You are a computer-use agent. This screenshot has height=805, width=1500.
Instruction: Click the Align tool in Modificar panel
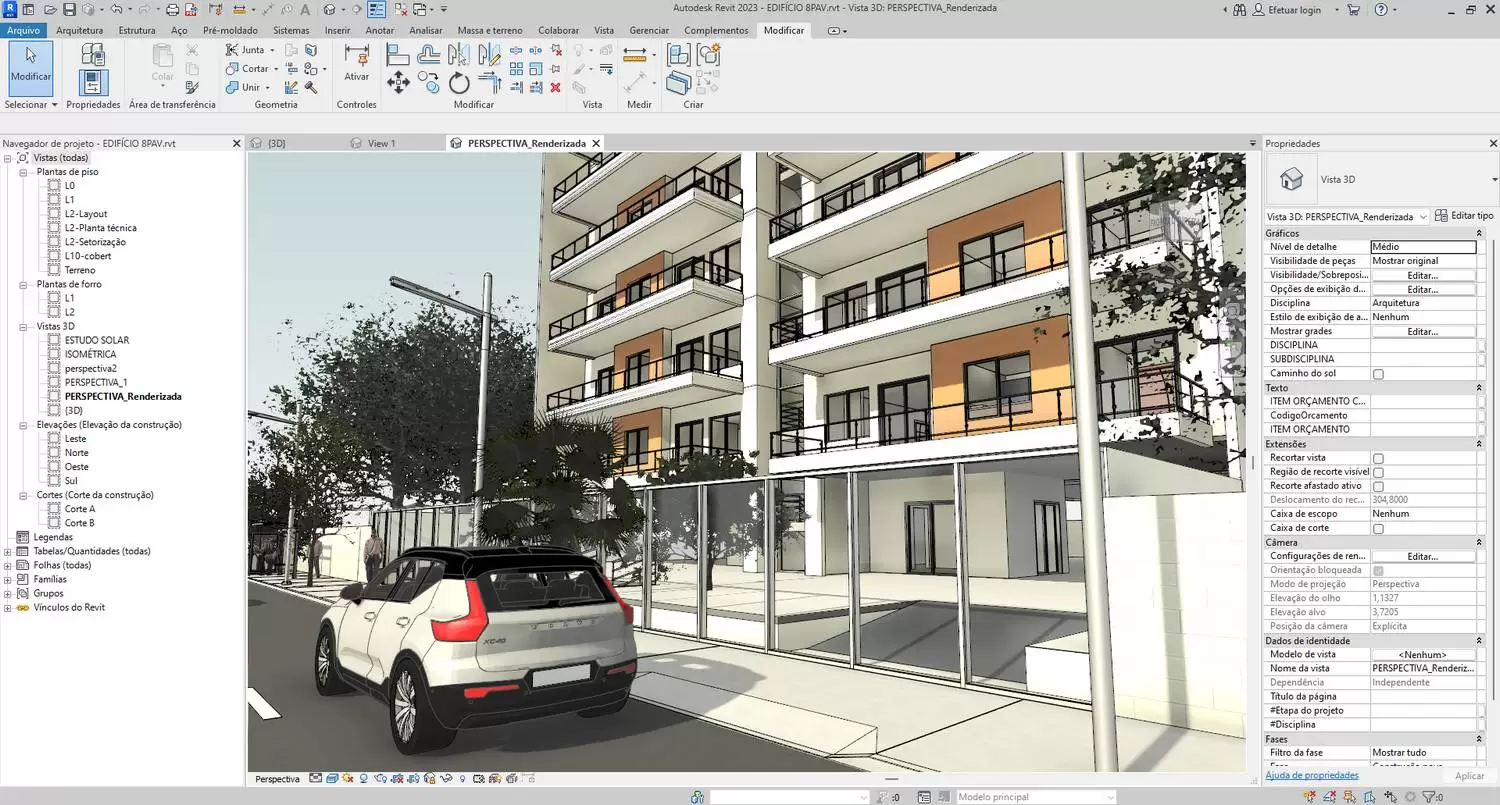pyautogui.click(x=397, y=54)
